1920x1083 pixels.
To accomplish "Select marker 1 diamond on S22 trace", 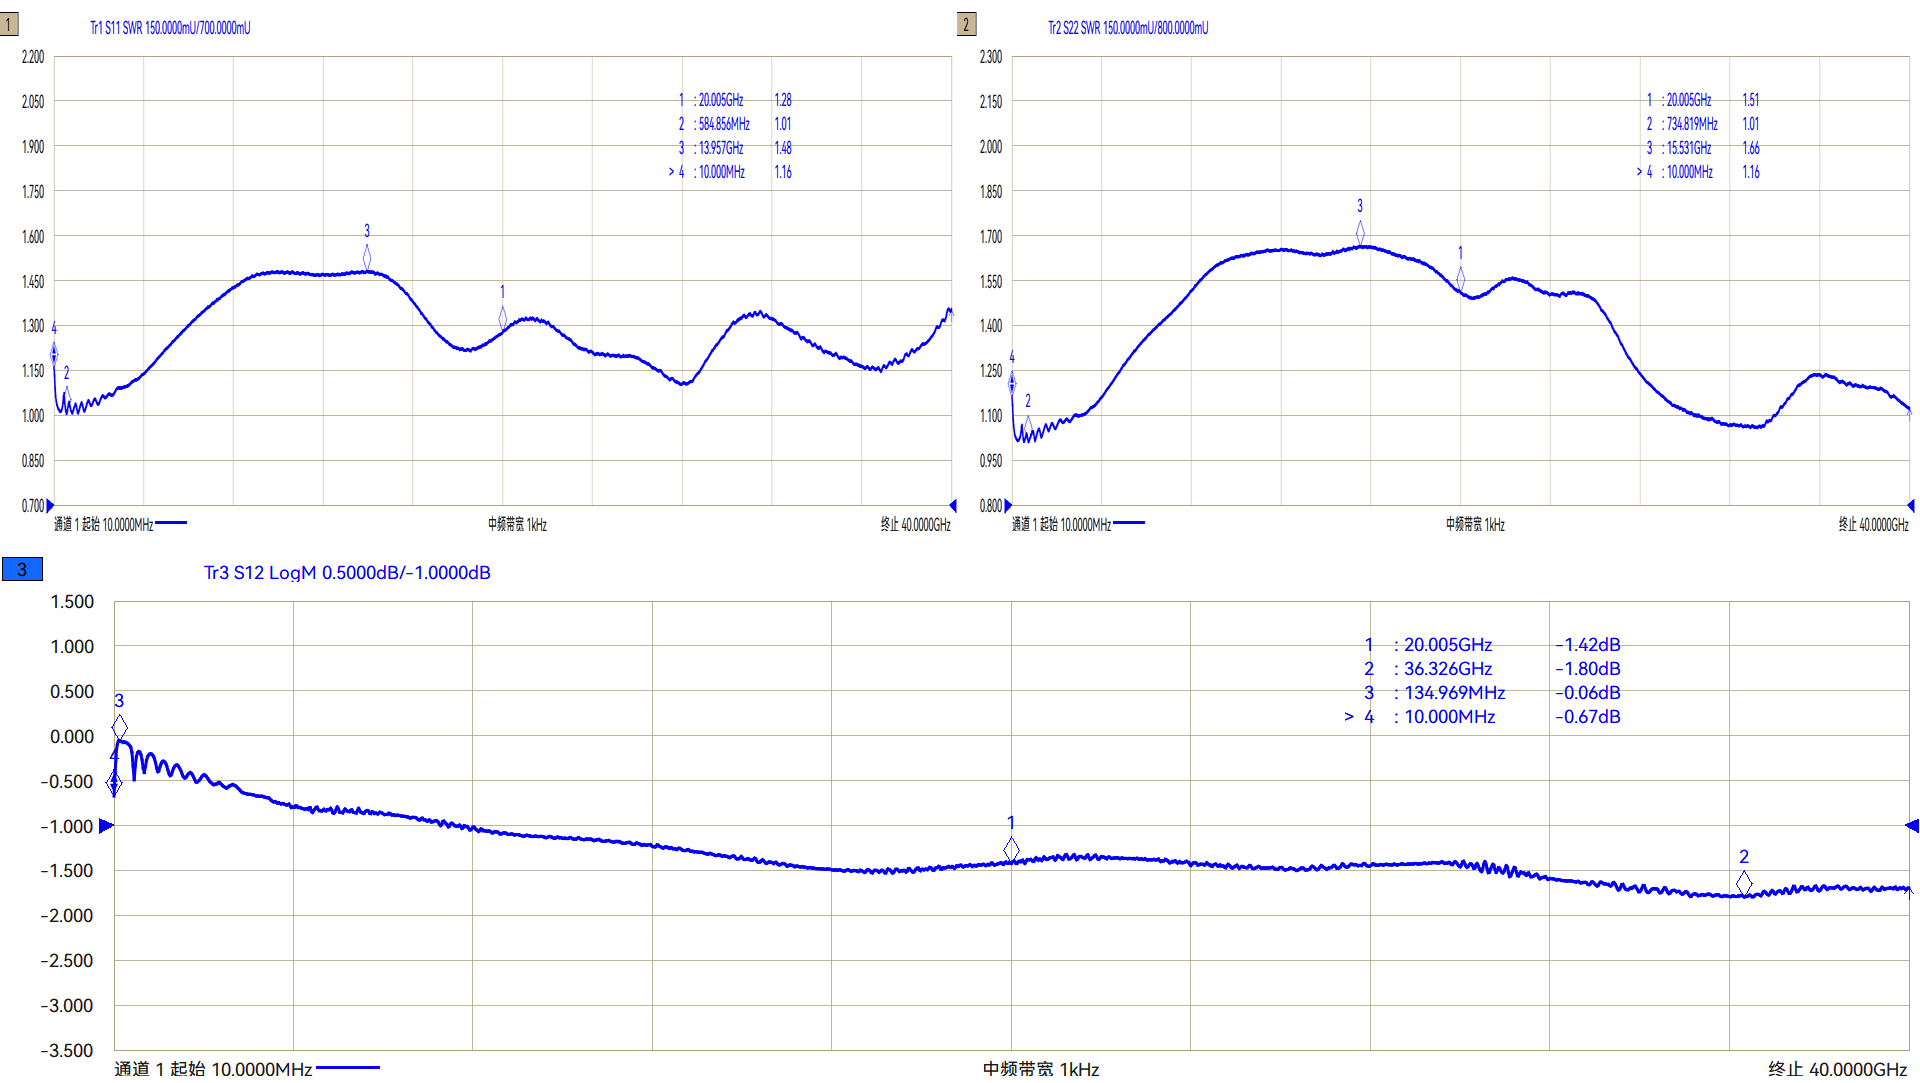I will pos(1460,279).
